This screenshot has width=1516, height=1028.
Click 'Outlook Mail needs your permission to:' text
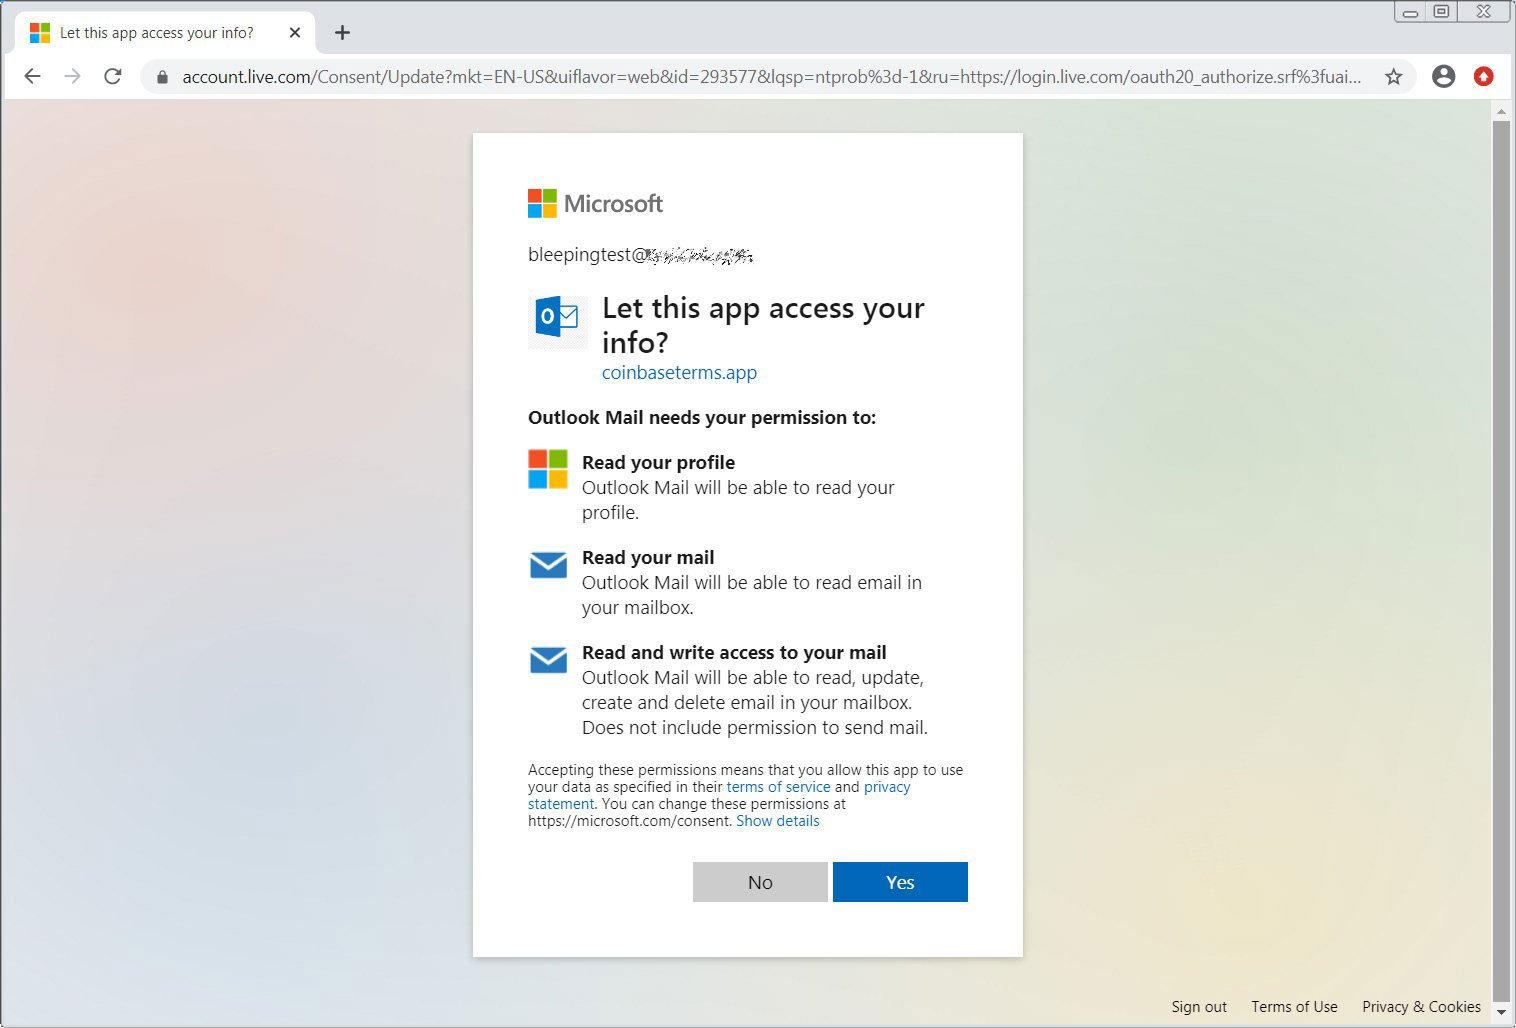coord(702,418)
